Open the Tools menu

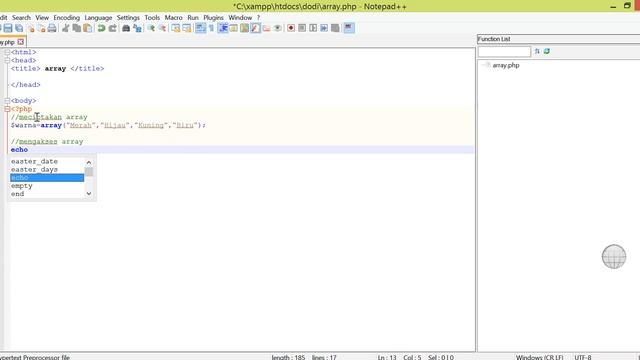point(152,18)
